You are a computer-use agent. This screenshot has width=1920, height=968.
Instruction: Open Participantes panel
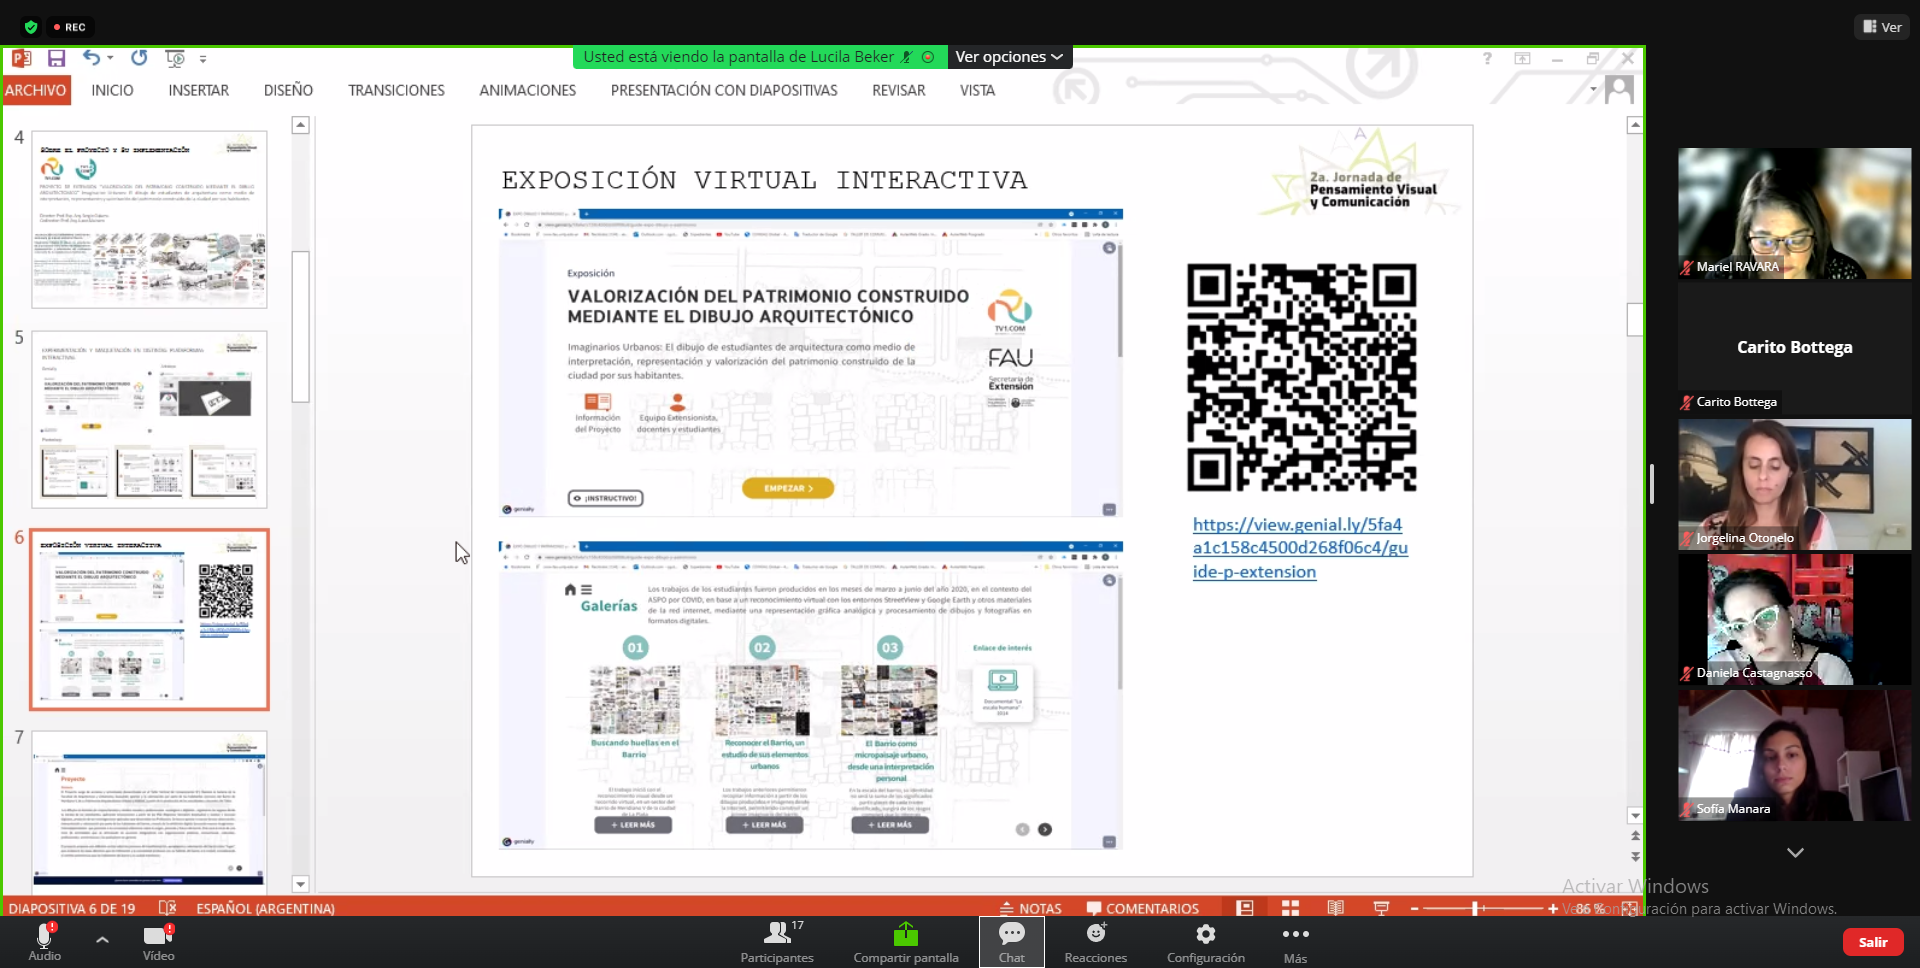[x=777, y=942]
